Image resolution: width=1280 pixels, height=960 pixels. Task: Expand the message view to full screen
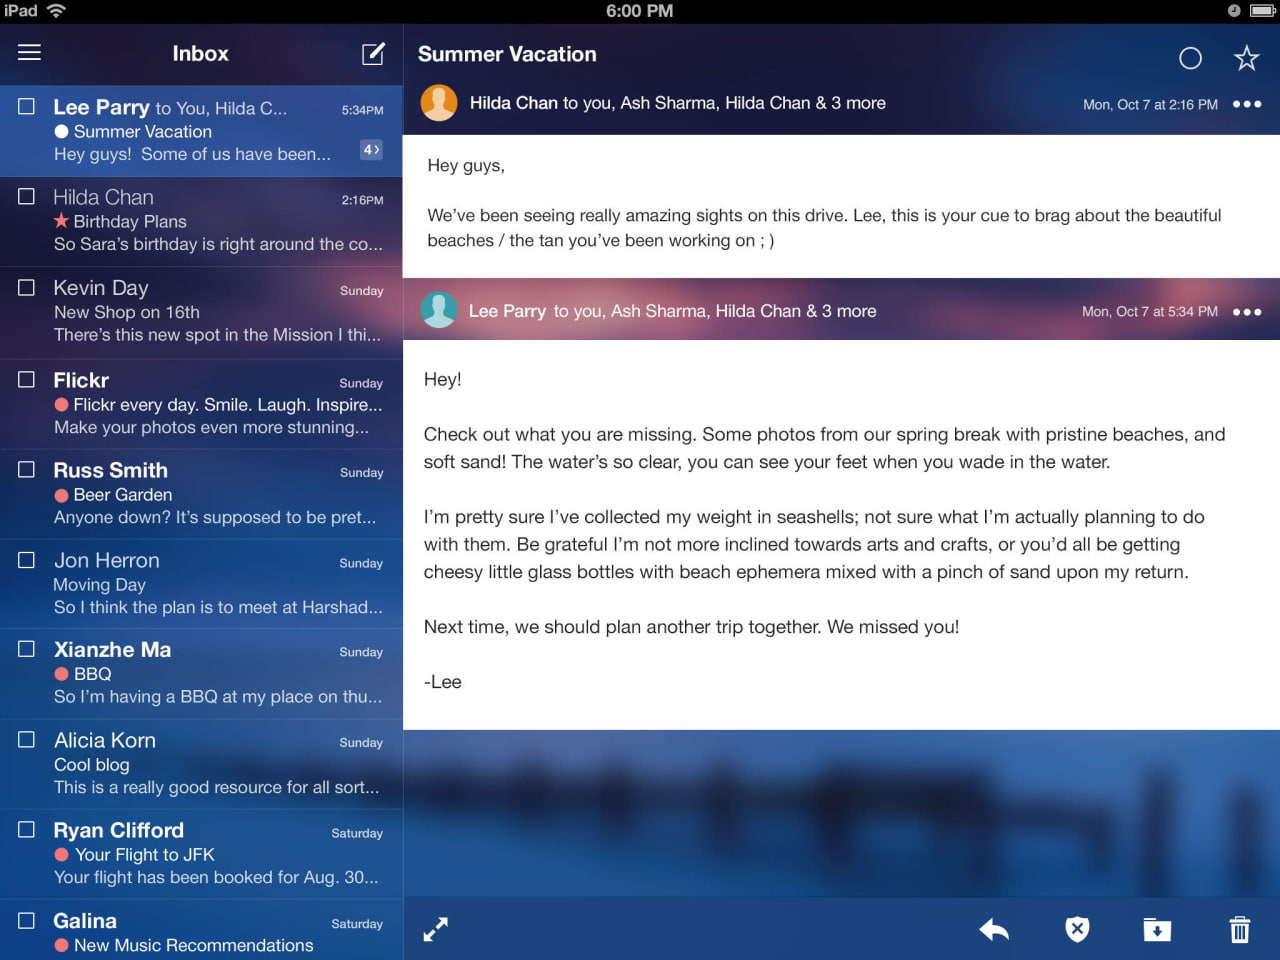(434, 929)
